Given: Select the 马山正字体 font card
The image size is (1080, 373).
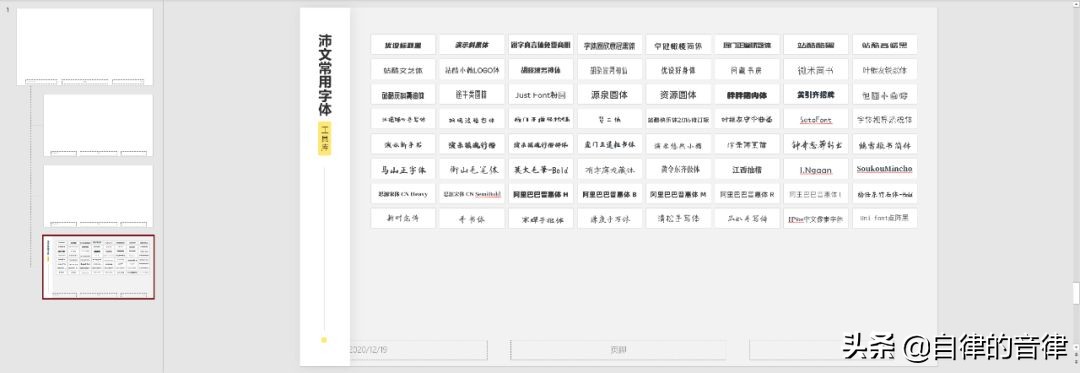Looking at the screenshot, I should click(403, 169).
